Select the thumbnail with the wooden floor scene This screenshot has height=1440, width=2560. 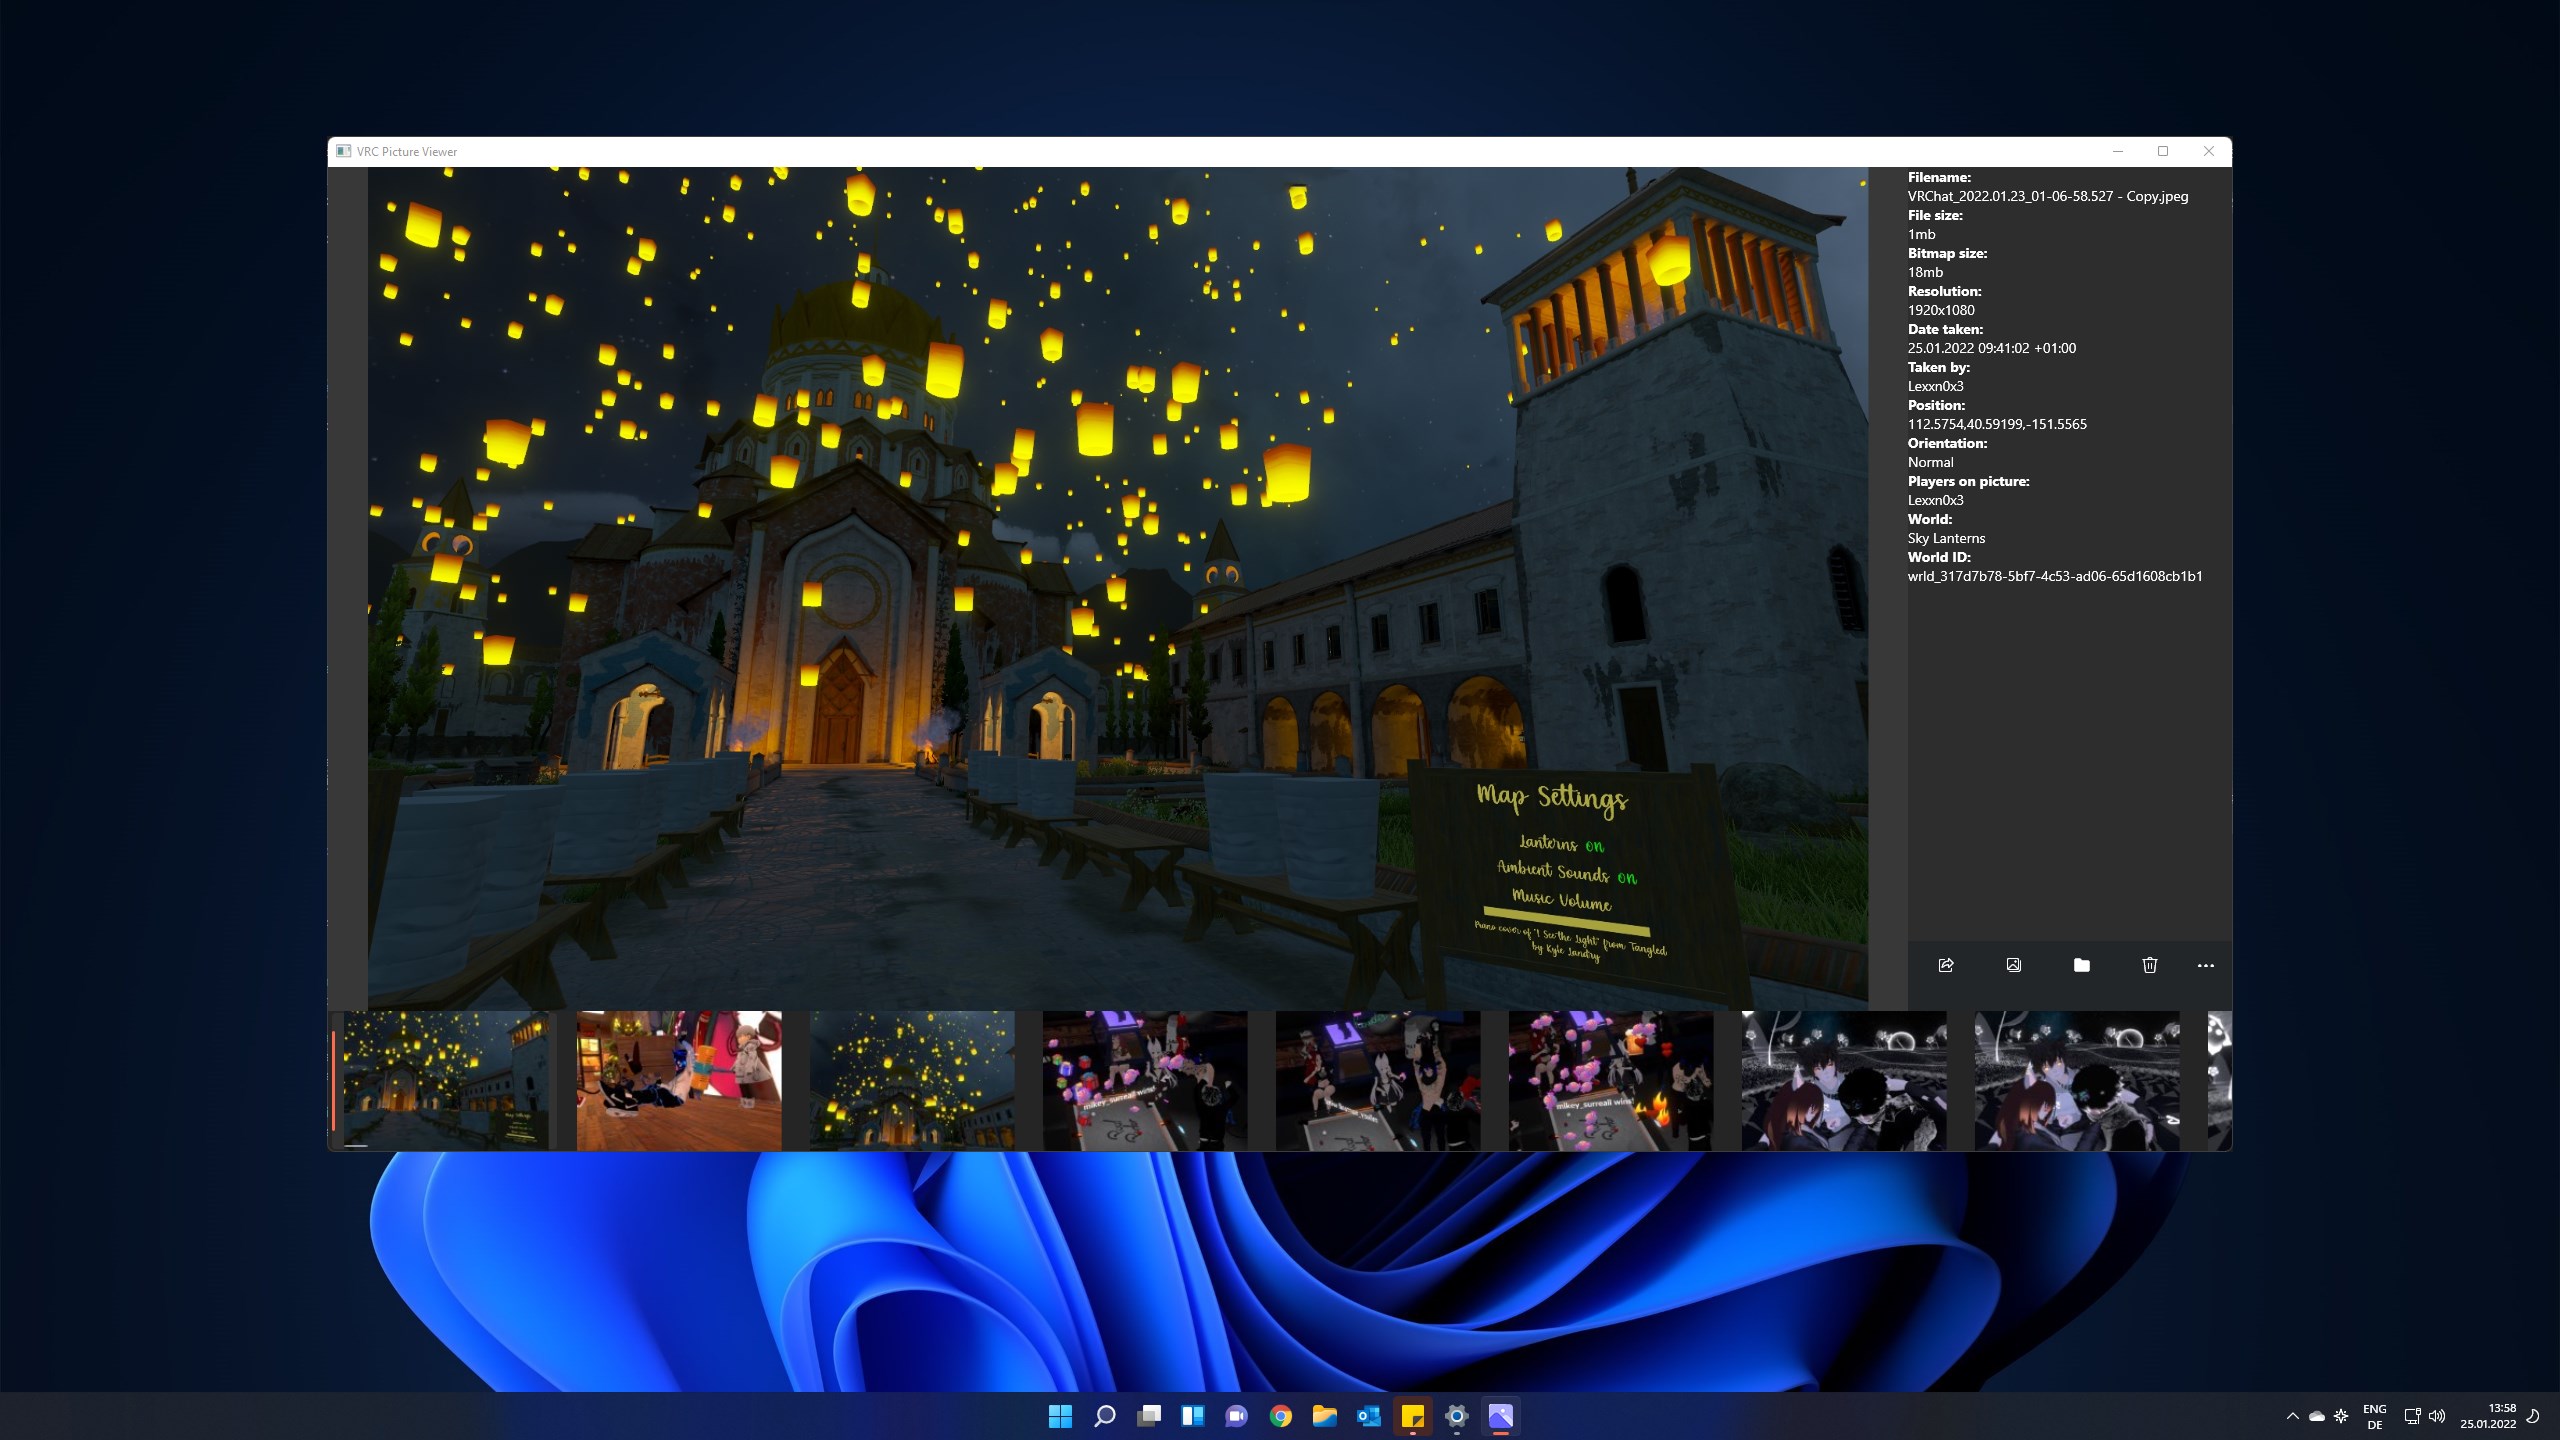[679, 1080]
